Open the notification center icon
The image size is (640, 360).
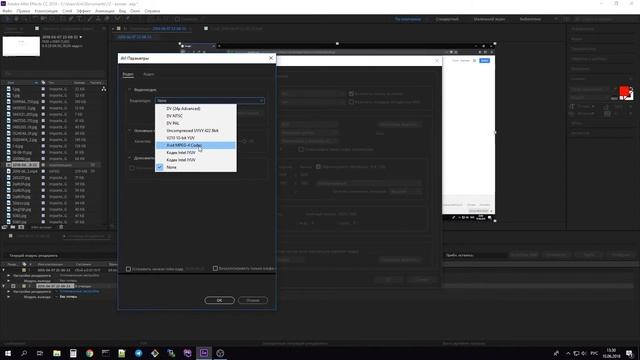click(x=629, y=353)
